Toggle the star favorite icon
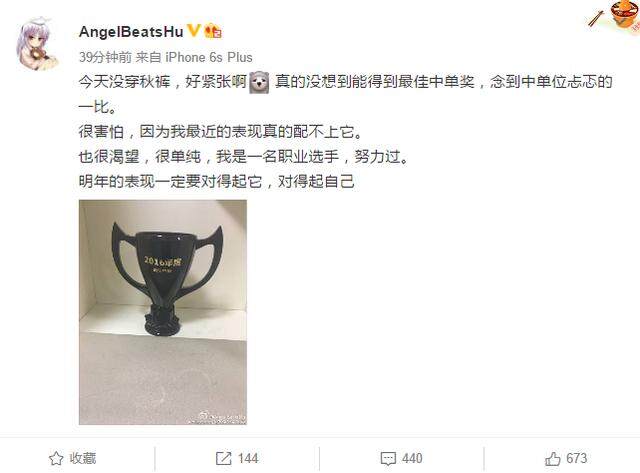Viewport: 640px width, 473px height. coord(56,458)
